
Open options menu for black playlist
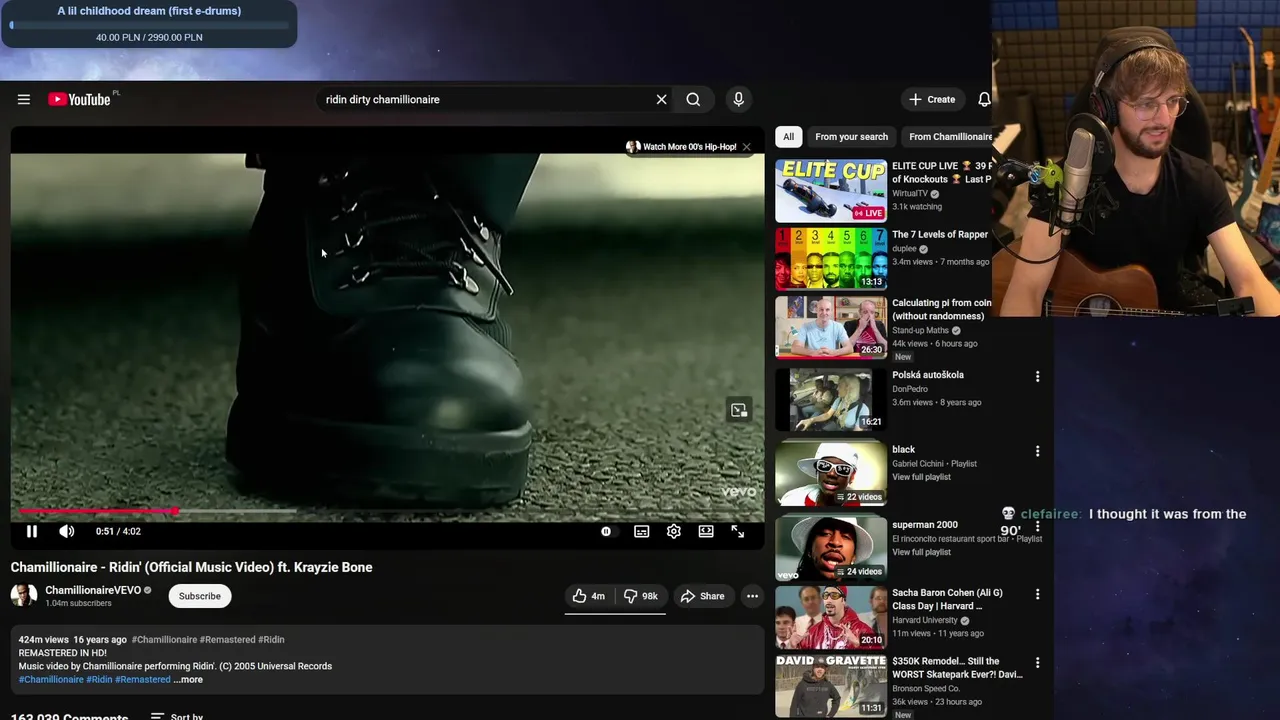click(1037, 451)
